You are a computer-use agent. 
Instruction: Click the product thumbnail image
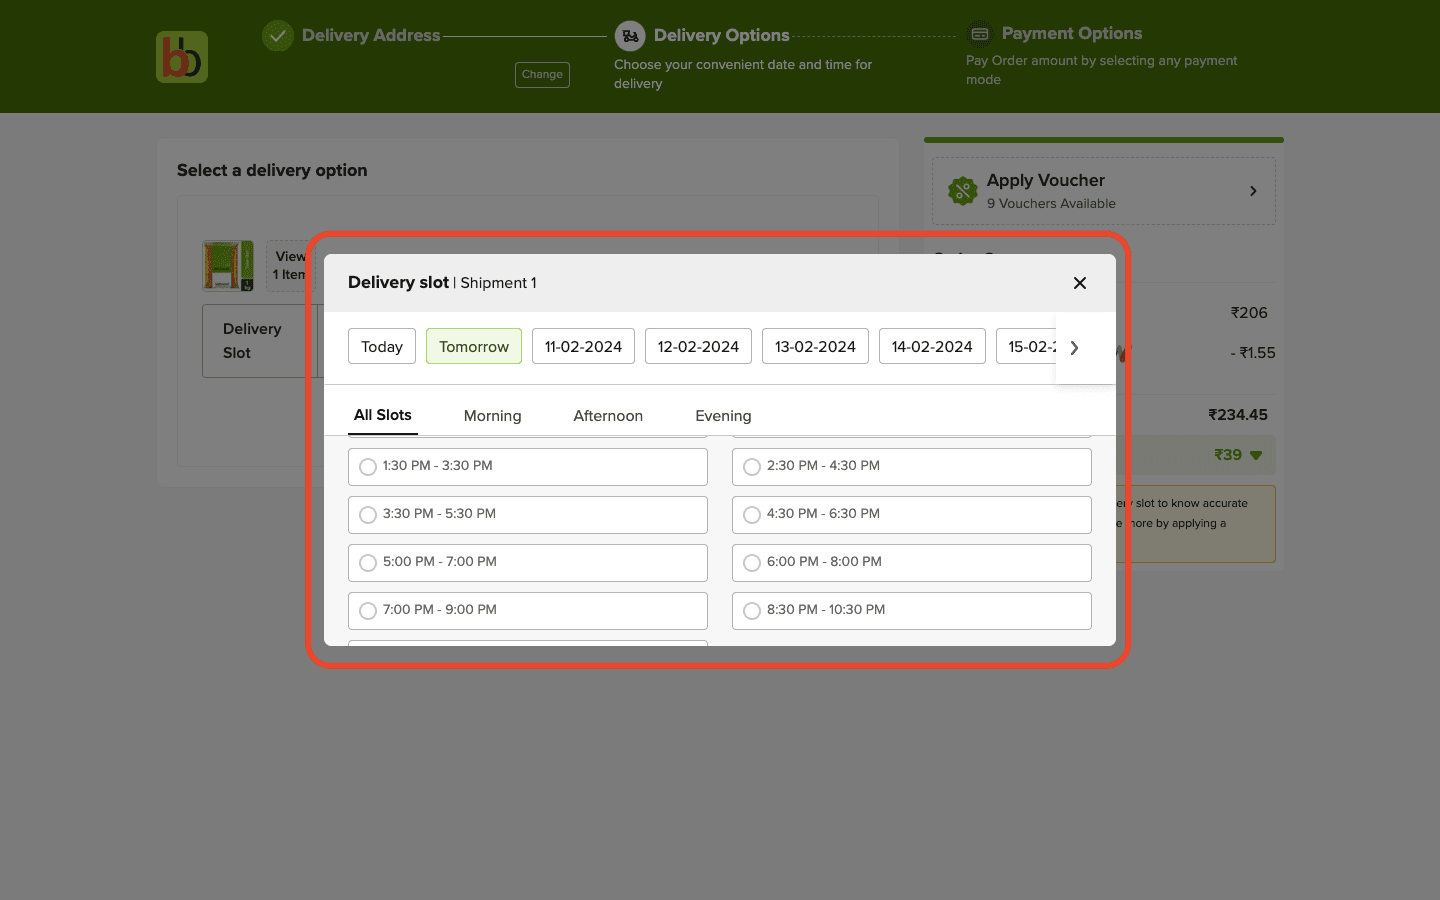click(x=228, y=265)
